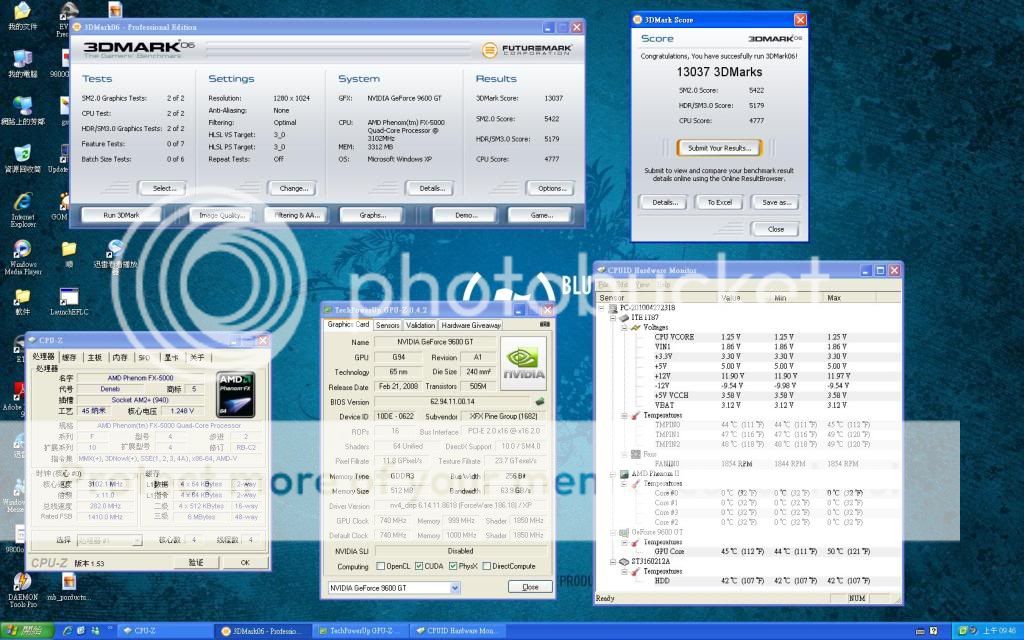Click the system tray clock
Screen dimensions: 1024x640
coord(999,631)
